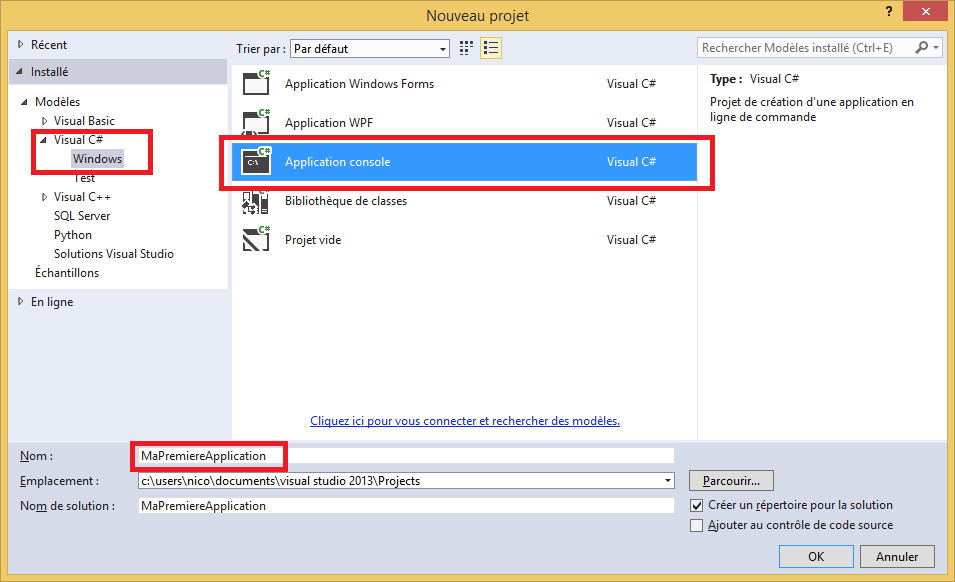955x582 pixels.
Task: Expand the Visual Basic node
Action: click(44, 121)
